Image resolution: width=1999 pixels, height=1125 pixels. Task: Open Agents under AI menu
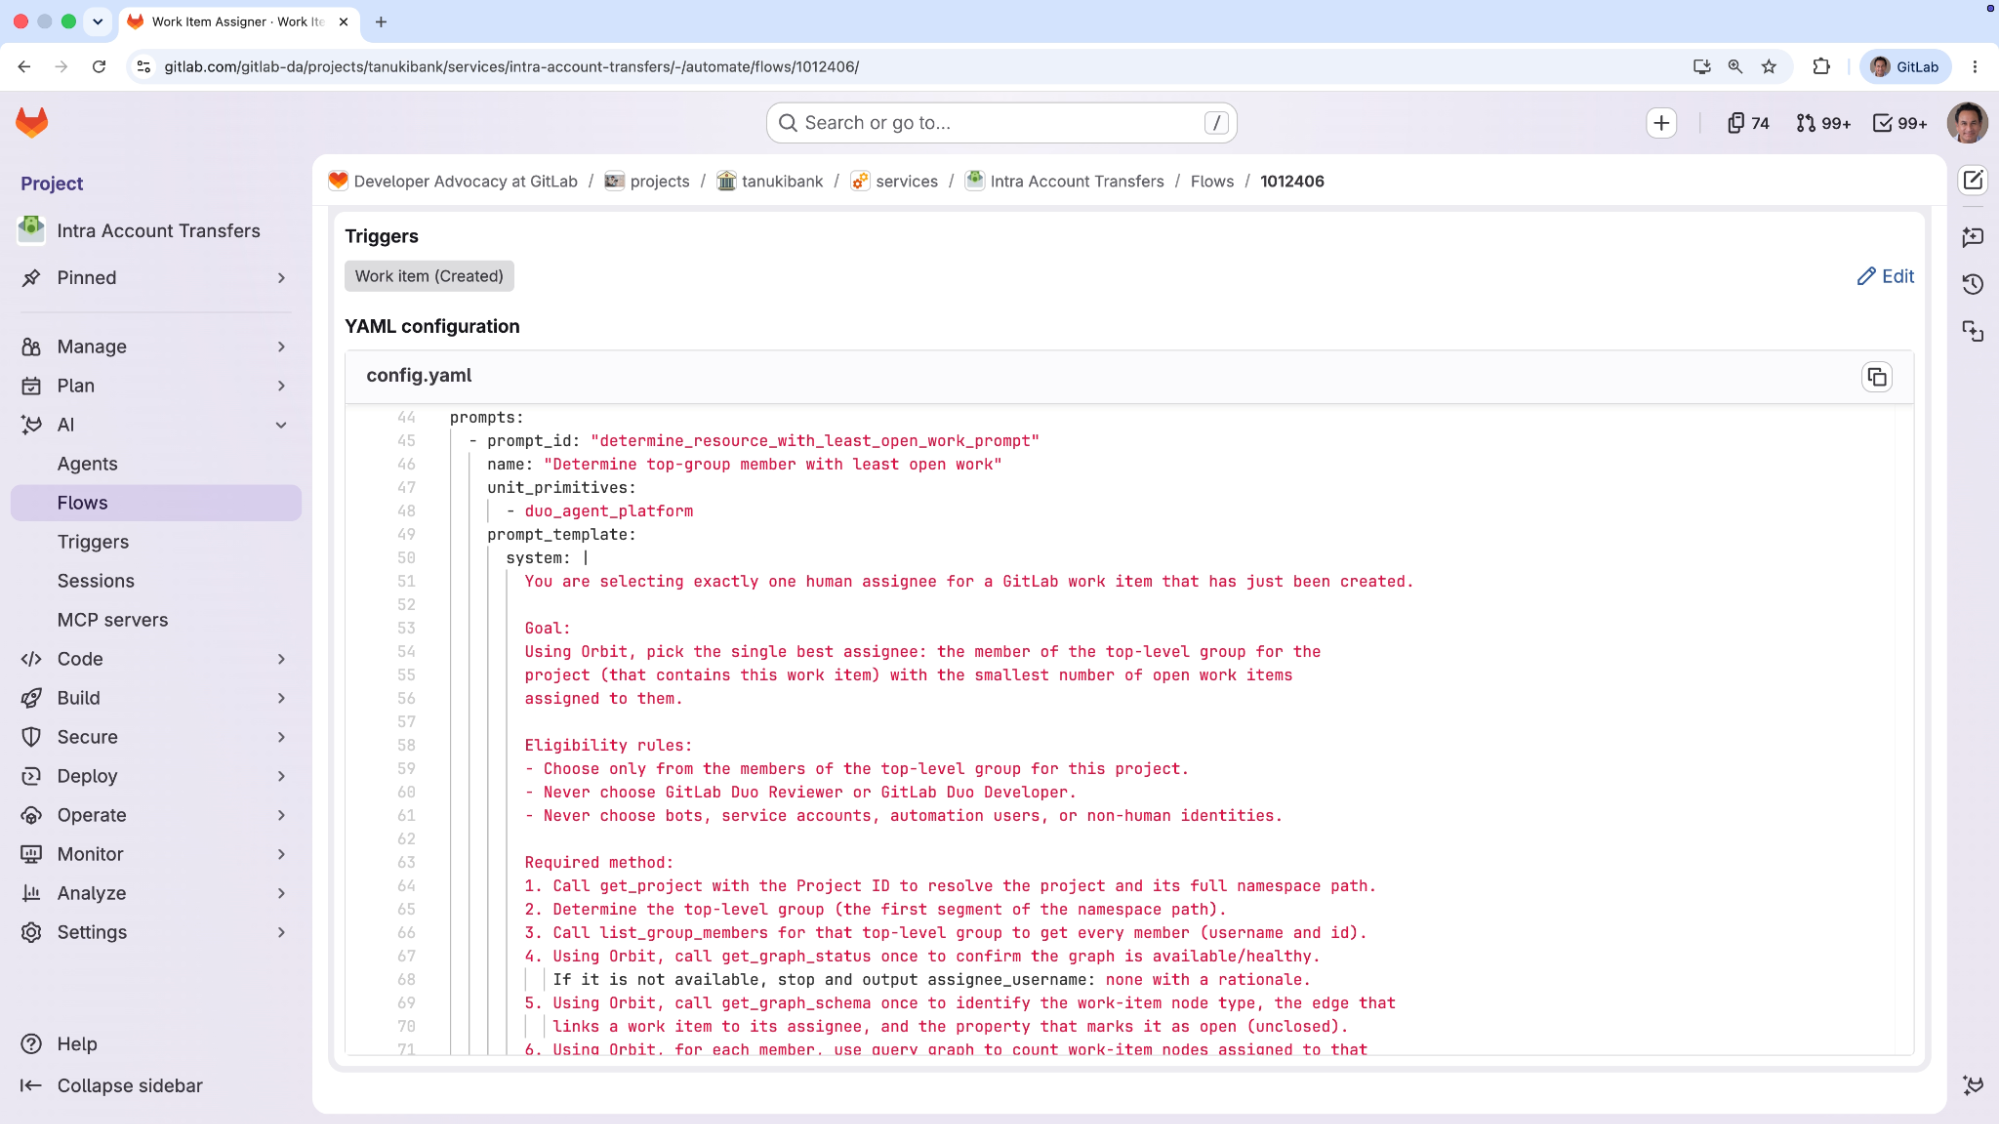[x=155, y=464]
